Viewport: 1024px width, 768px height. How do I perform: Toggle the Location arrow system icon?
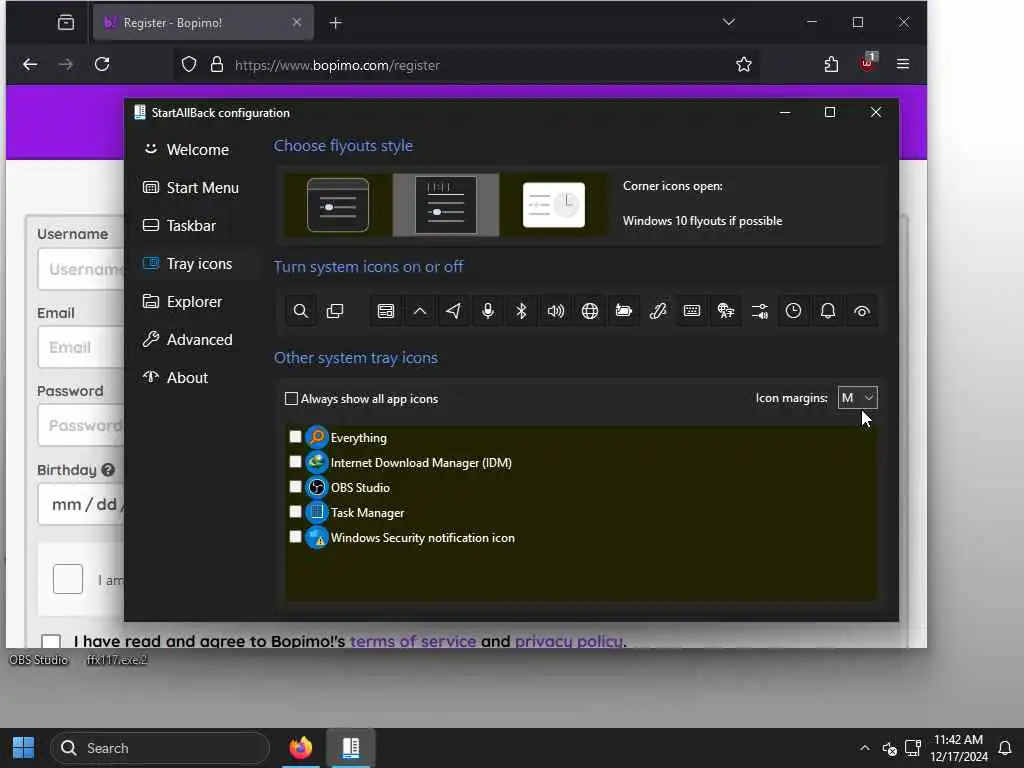(454, 312)
